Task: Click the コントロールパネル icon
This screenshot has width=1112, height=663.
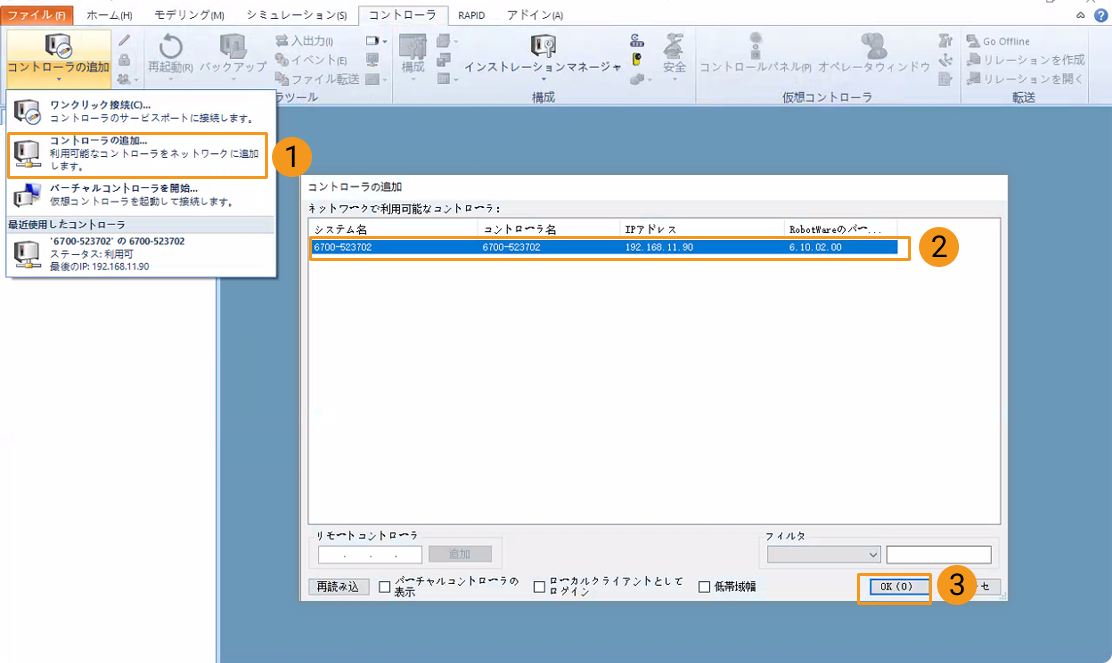Action: tap(755, 47)
